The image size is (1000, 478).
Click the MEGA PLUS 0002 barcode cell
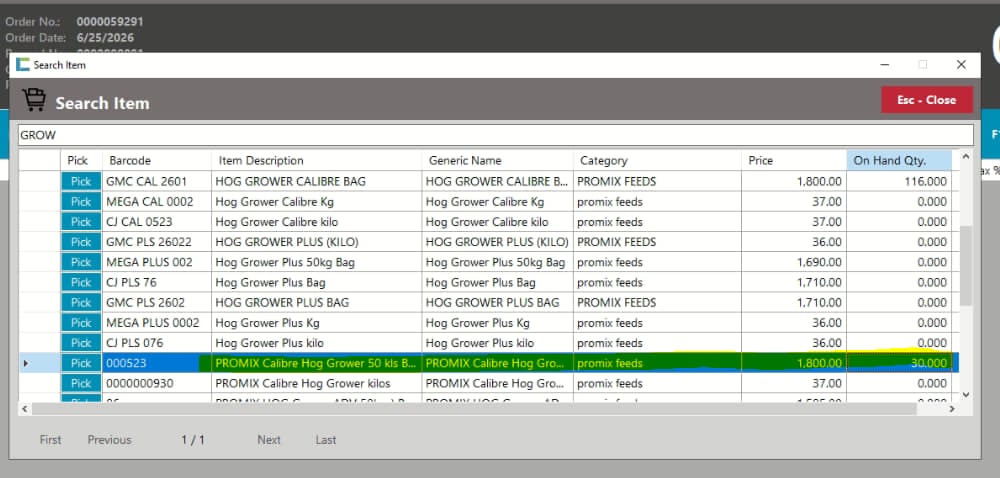point(157,323)
